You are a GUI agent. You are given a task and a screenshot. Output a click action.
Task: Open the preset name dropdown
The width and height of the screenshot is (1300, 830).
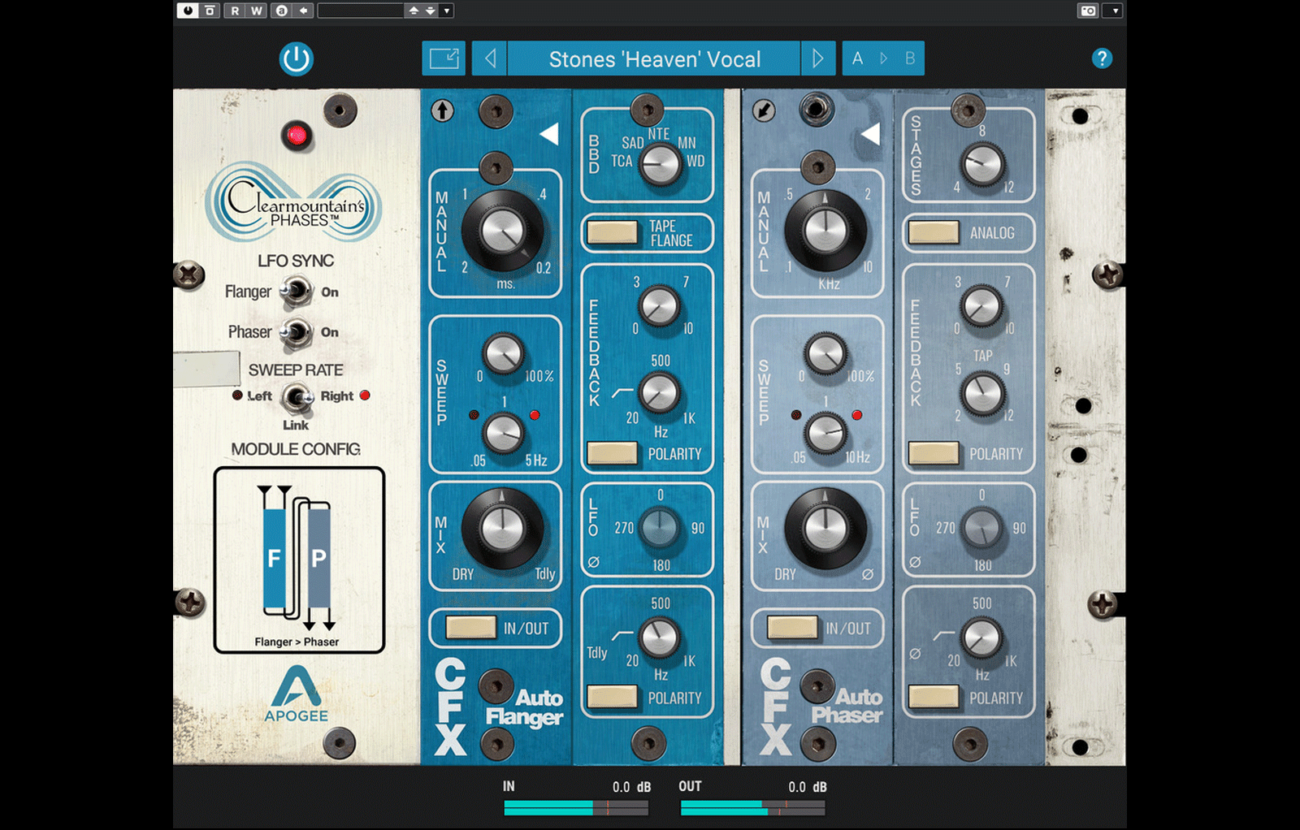654,59
